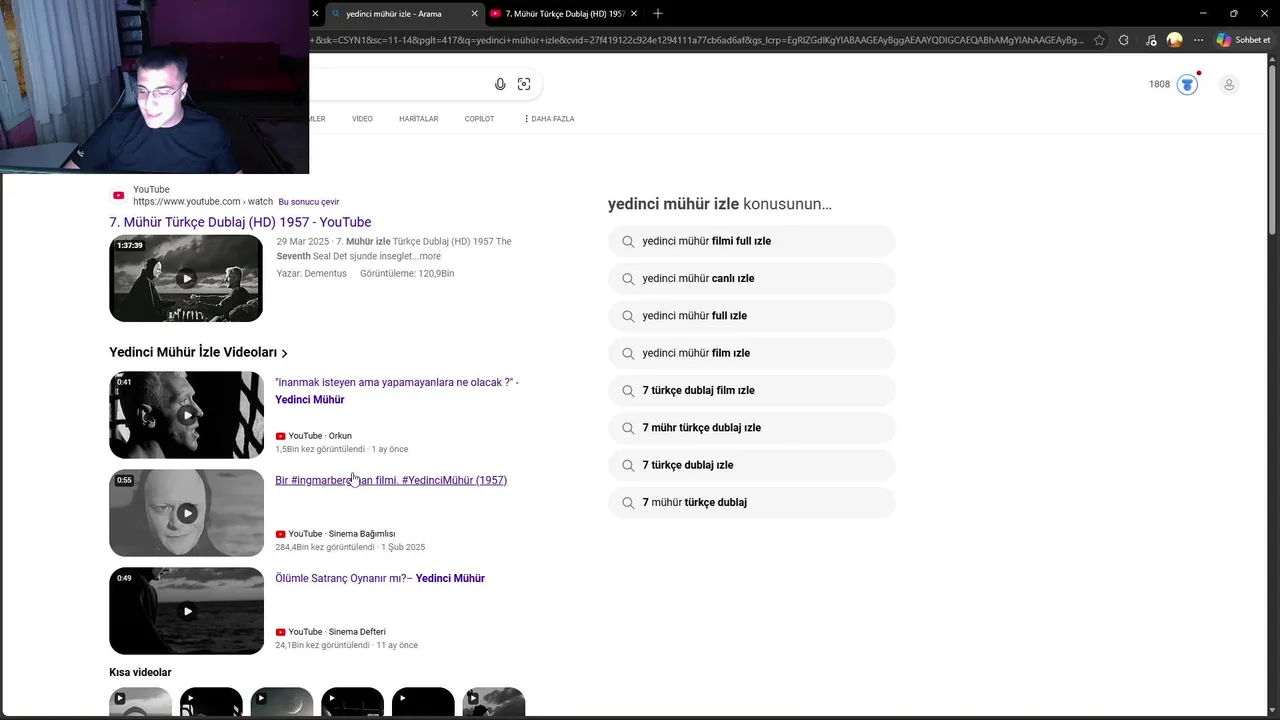Open Microsoft Rewards medal icon
This screenshot has width=1280, height=720.
(1187, 84)
